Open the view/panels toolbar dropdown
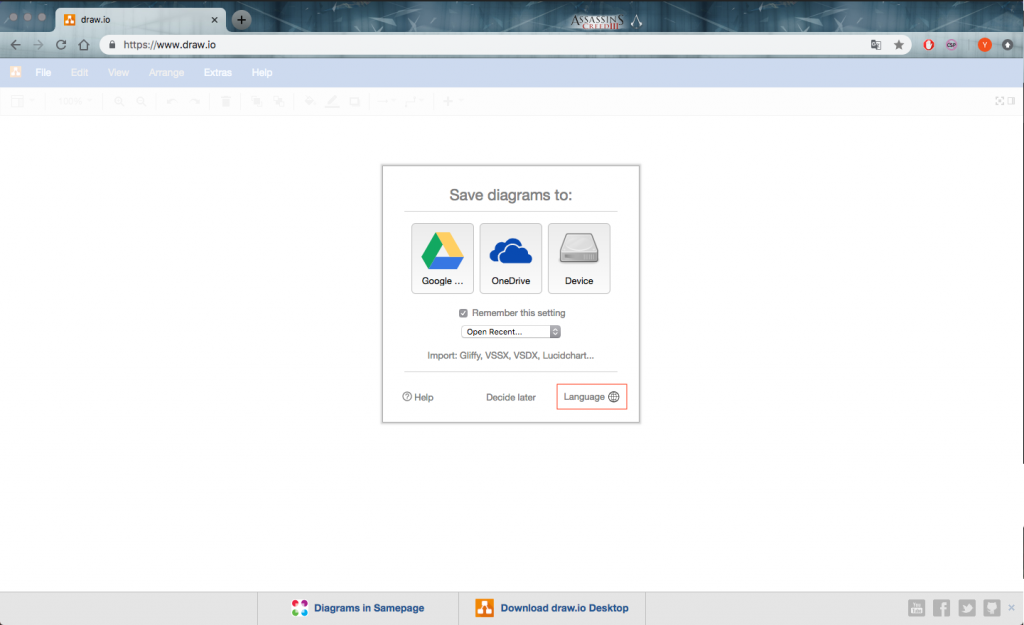 pyautogui.click(x=22, y=101)
